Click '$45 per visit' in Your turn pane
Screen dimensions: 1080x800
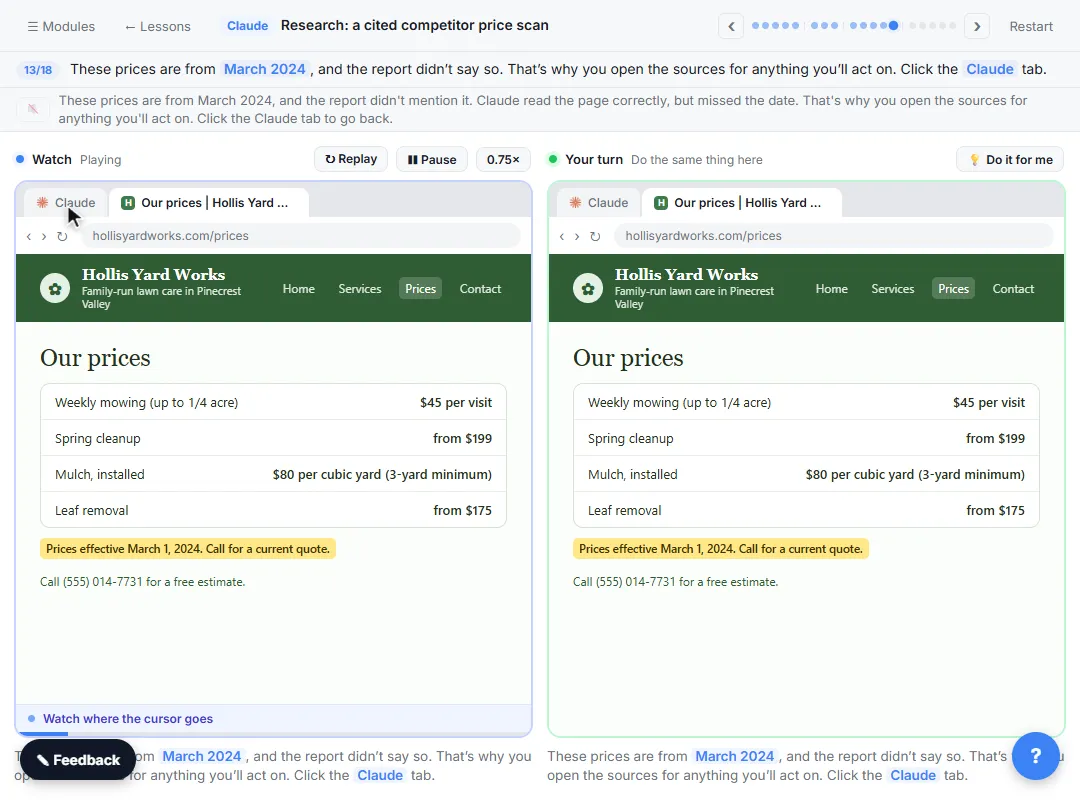988,402
